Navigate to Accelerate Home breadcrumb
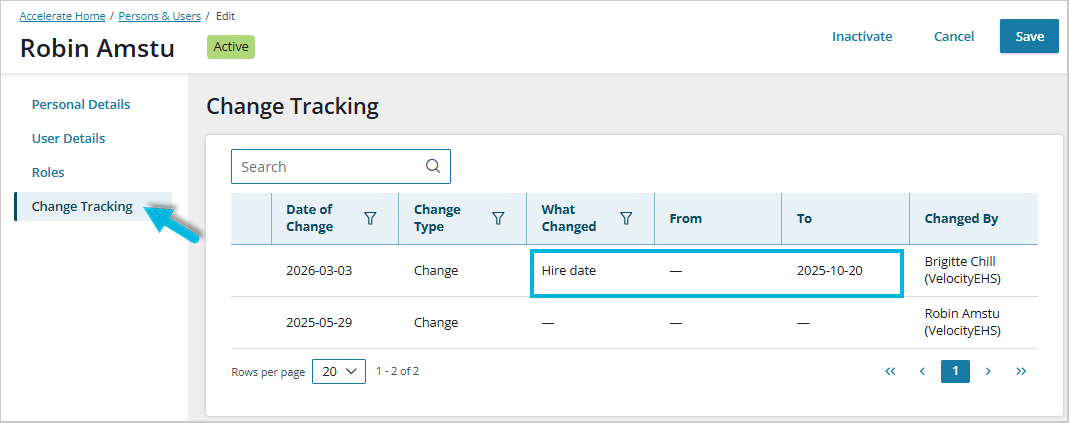The image size is (1069, 423). click(65, 16)
